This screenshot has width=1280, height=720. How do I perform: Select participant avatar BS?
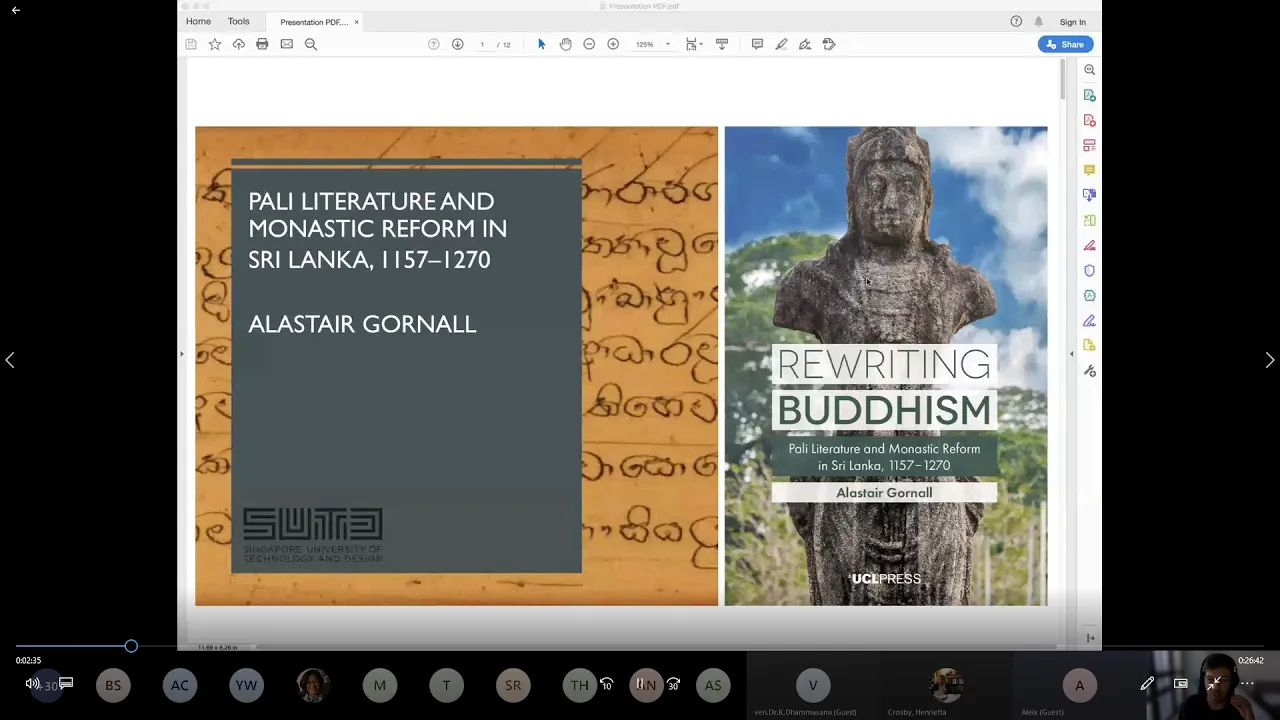[113, 685]
